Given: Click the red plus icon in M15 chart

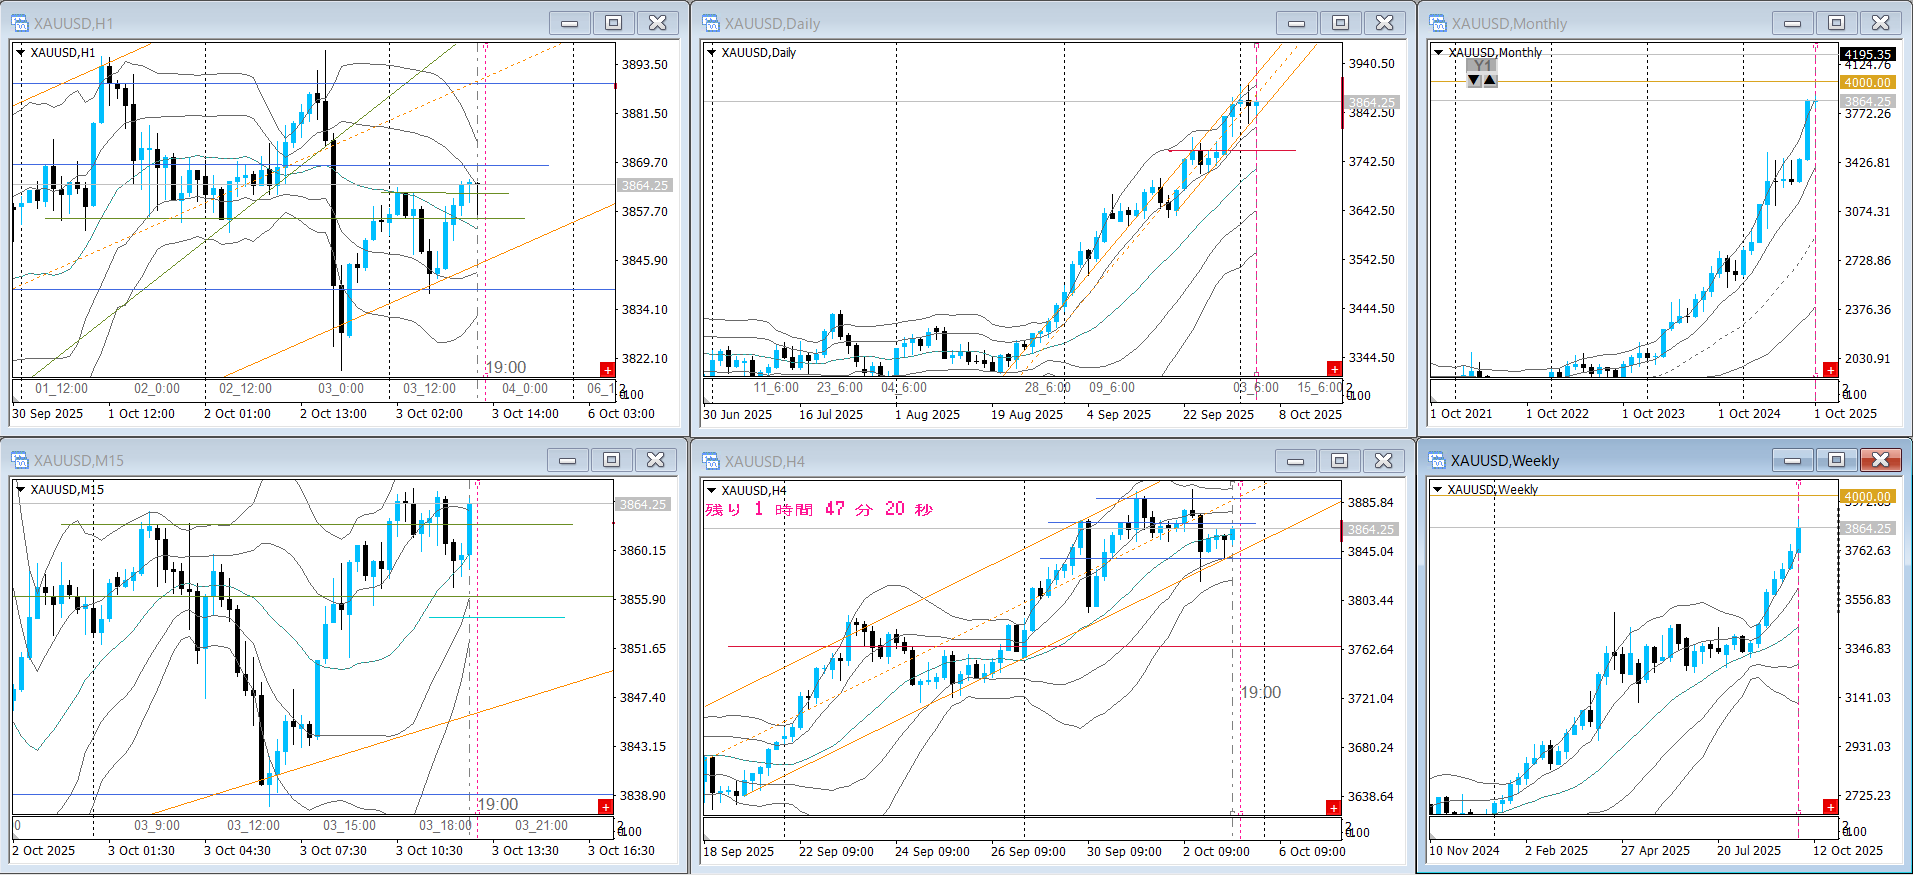Looking at the screenshot, I should point(605,807).
